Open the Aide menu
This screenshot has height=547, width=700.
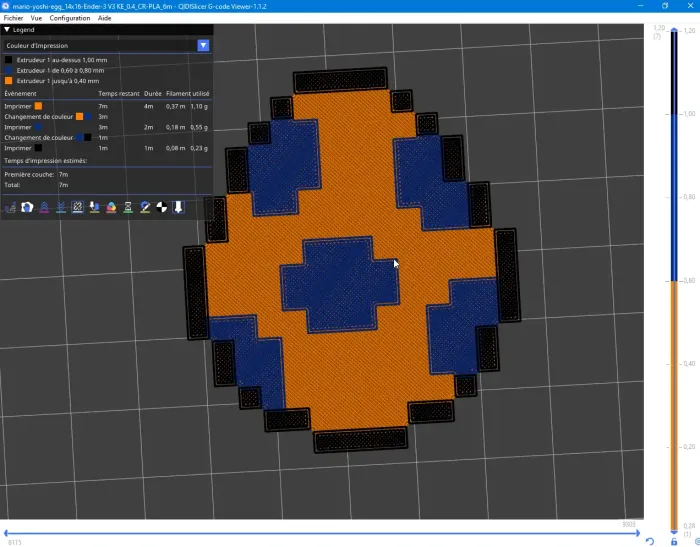coord(104,18)
